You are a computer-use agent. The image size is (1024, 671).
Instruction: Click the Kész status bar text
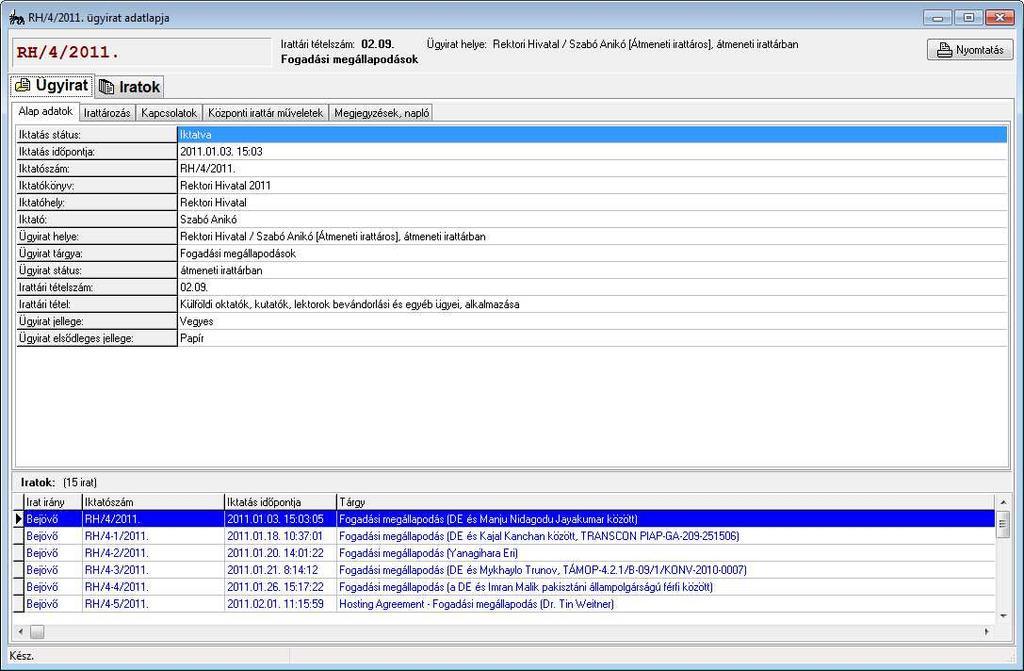pyautogui.click(x=22, y=656)
